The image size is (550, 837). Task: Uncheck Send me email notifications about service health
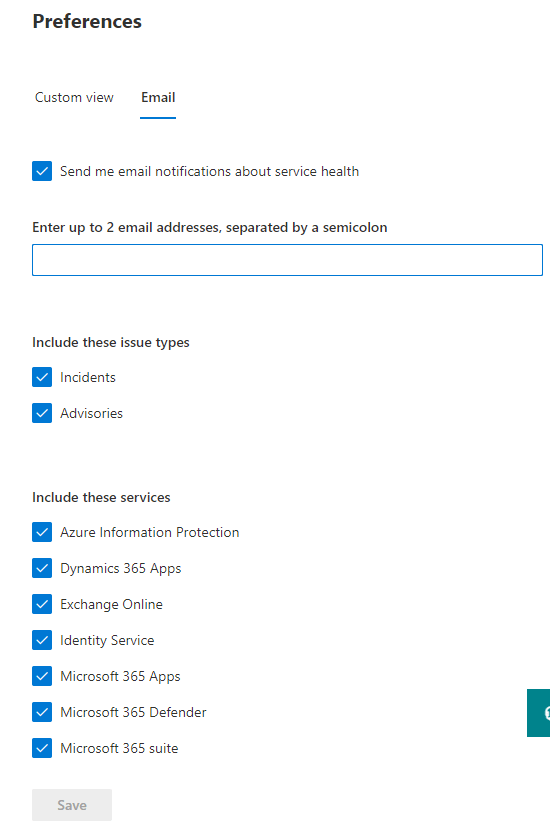[x=42, y=171]
